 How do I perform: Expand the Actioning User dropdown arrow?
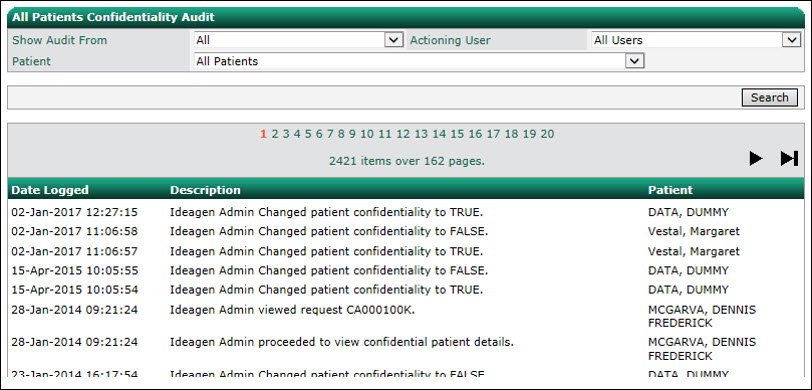(x=791, y=40)
